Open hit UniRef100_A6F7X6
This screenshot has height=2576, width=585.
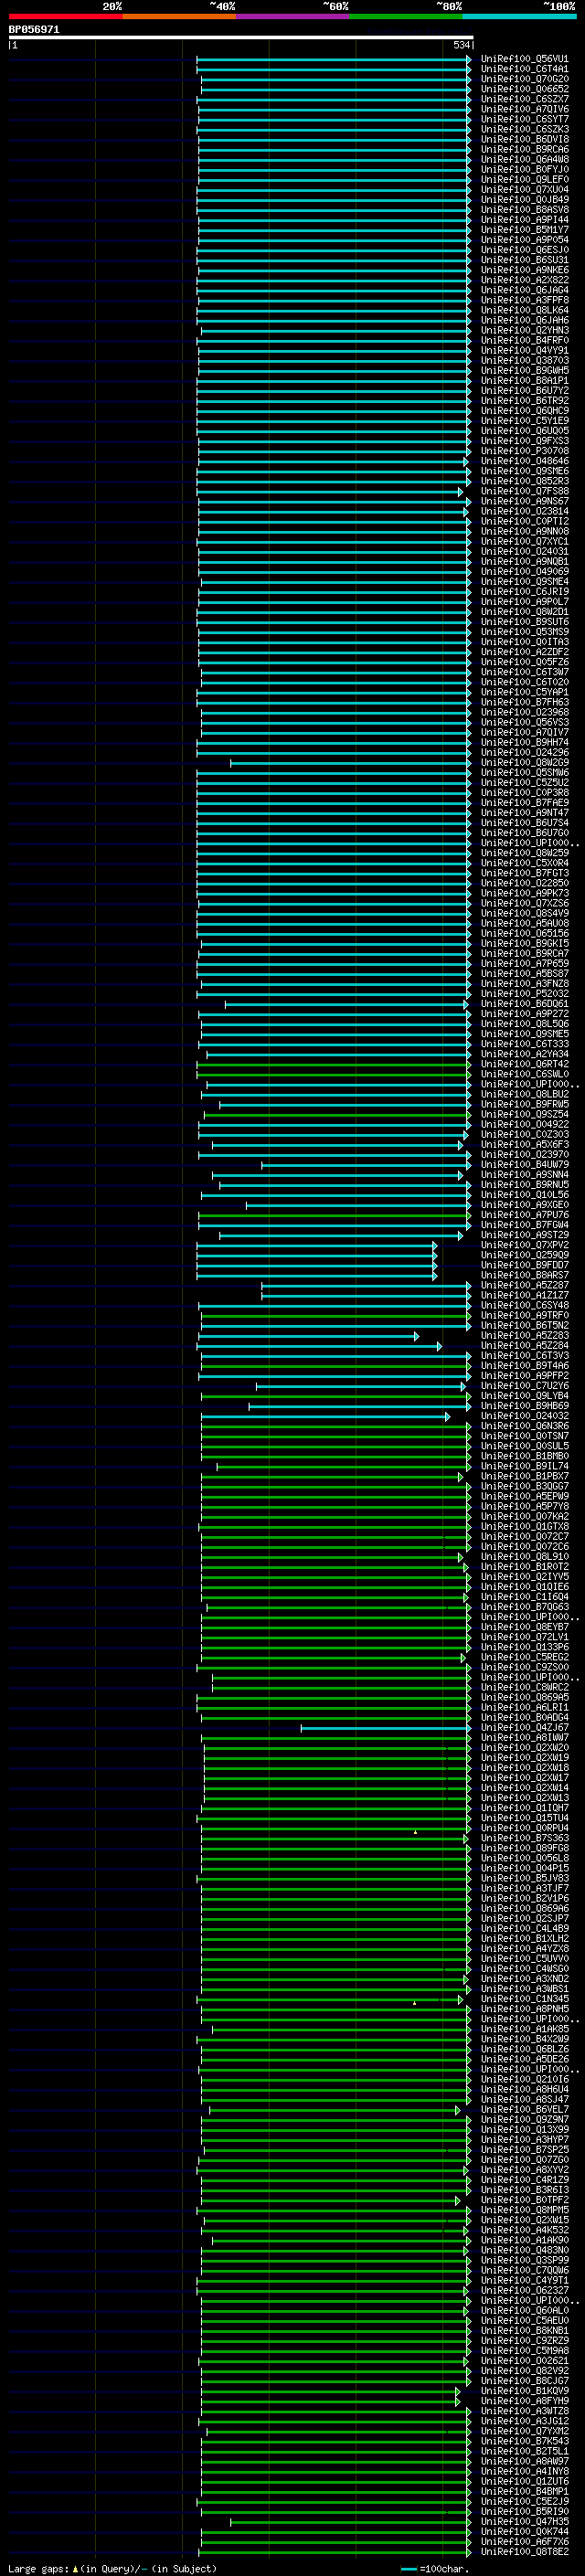coord(524,2541)
